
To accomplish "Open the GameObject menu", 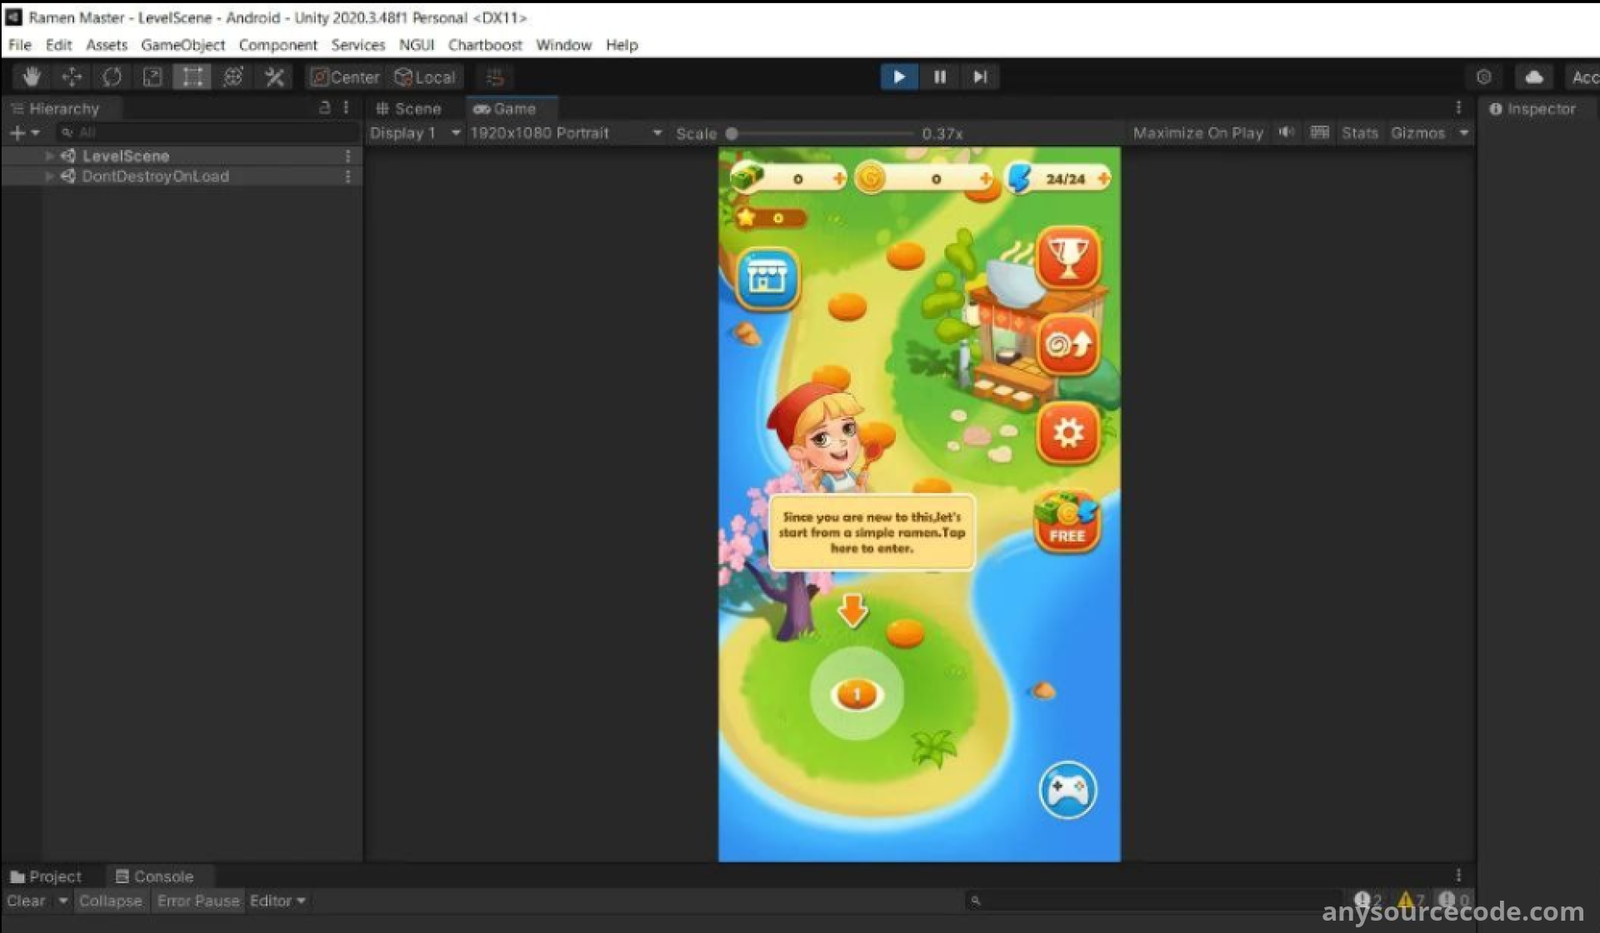I will pos(182,45).
